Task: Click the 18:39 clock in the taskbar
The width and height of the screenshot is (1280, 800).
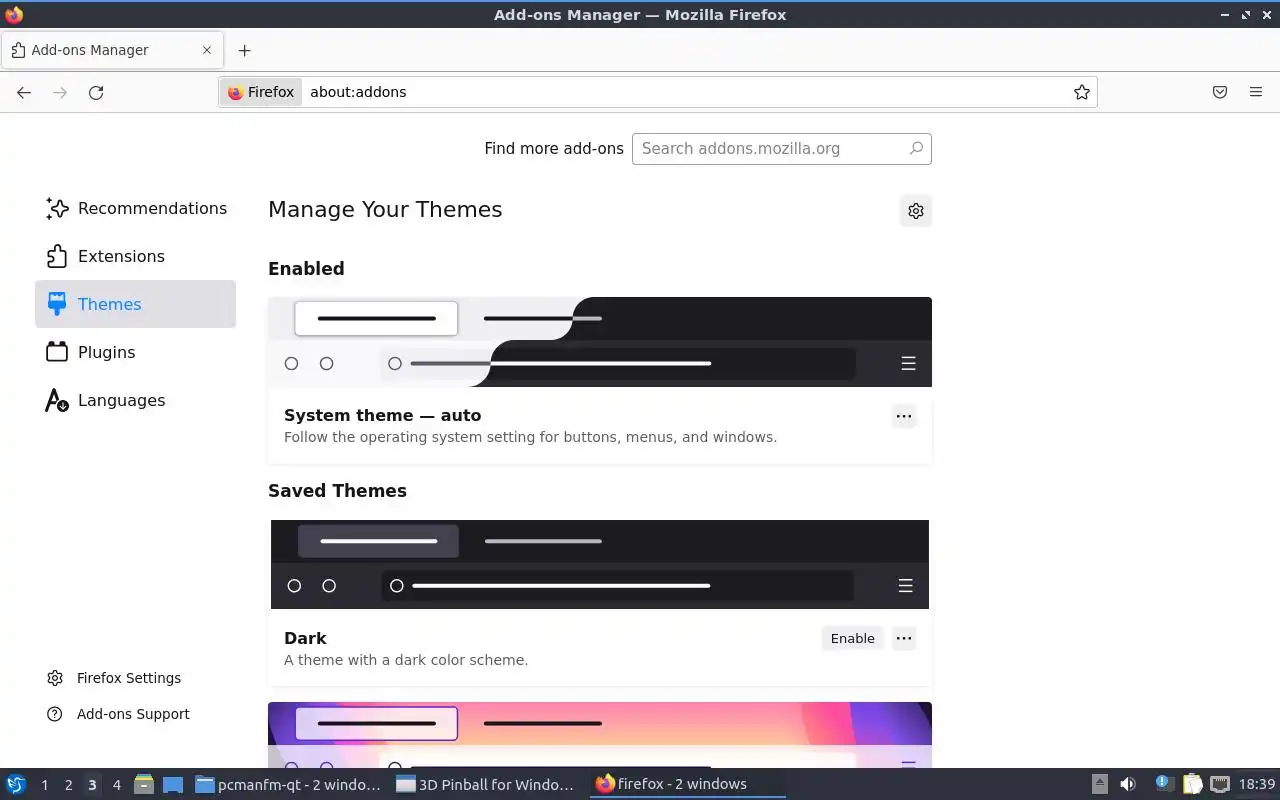Action: (x=1257, y=784)
